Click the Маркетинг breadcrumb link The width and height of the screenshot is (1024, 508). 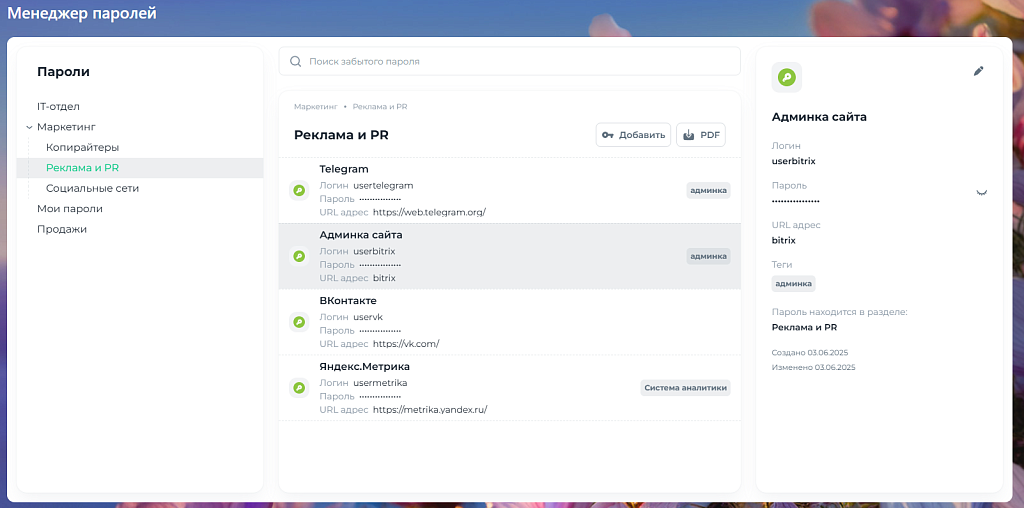[315, 106]
